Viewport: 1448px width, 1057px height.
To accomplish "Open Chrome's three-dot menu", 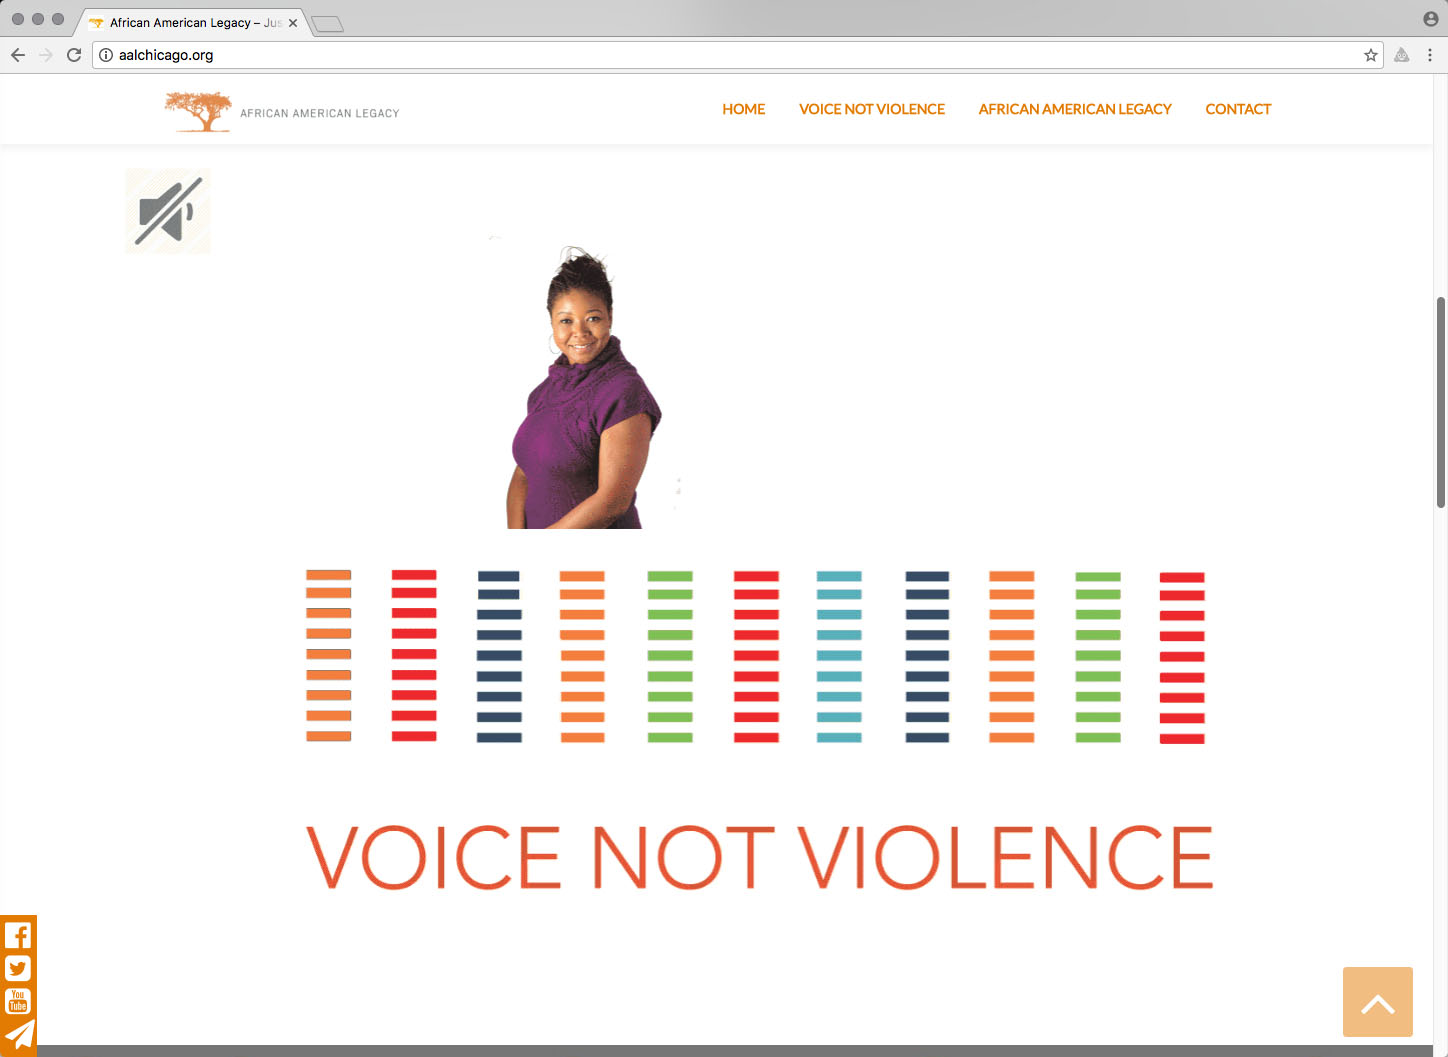I will coord(1430,55).
